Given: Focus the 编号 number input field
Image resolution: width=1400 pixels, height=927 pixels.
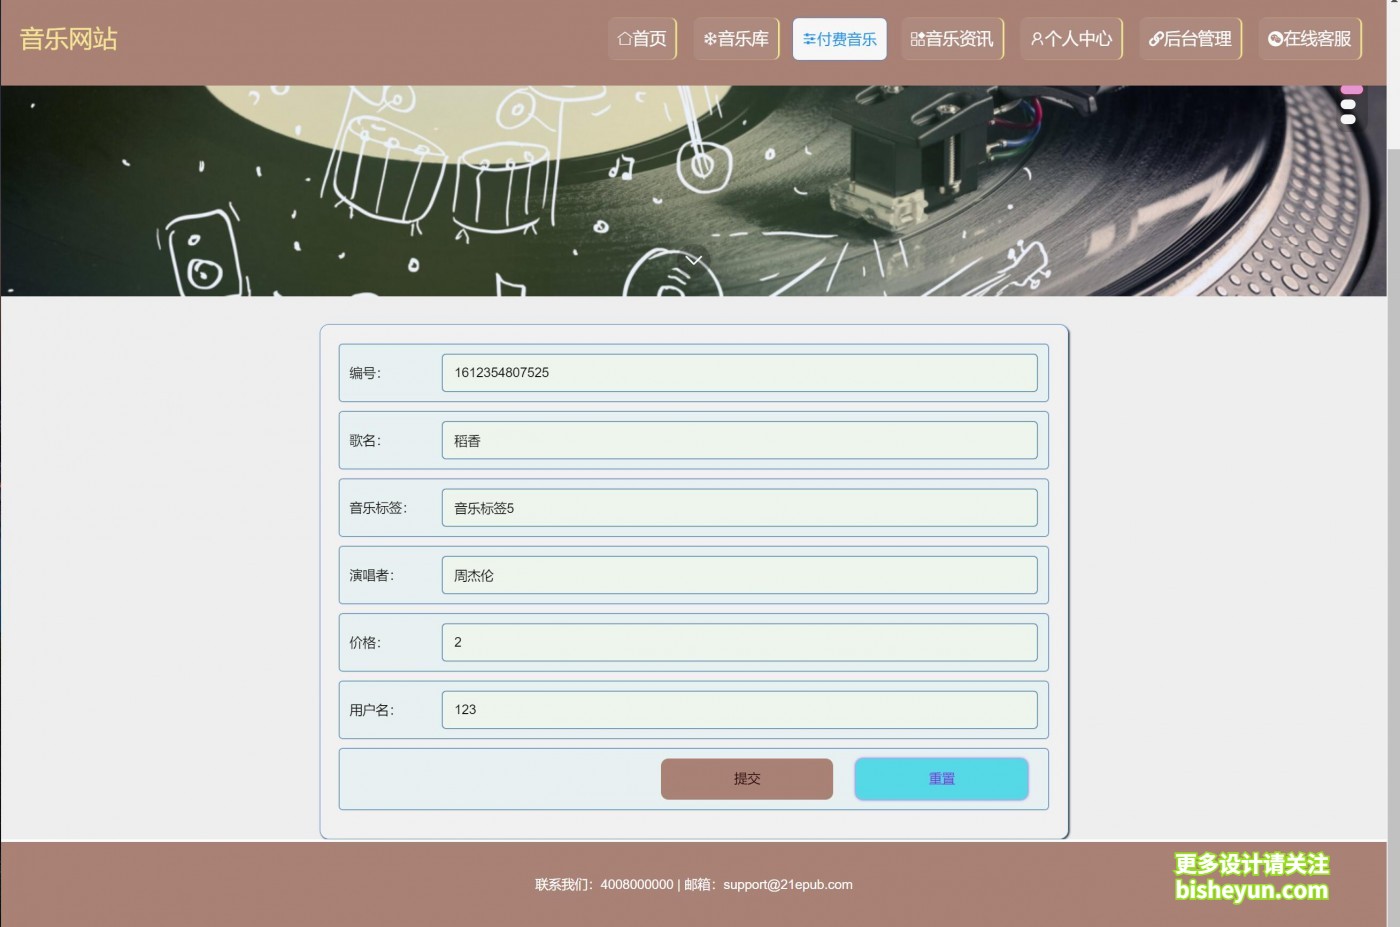Looking at the screenshot, I should coord(739,372).
